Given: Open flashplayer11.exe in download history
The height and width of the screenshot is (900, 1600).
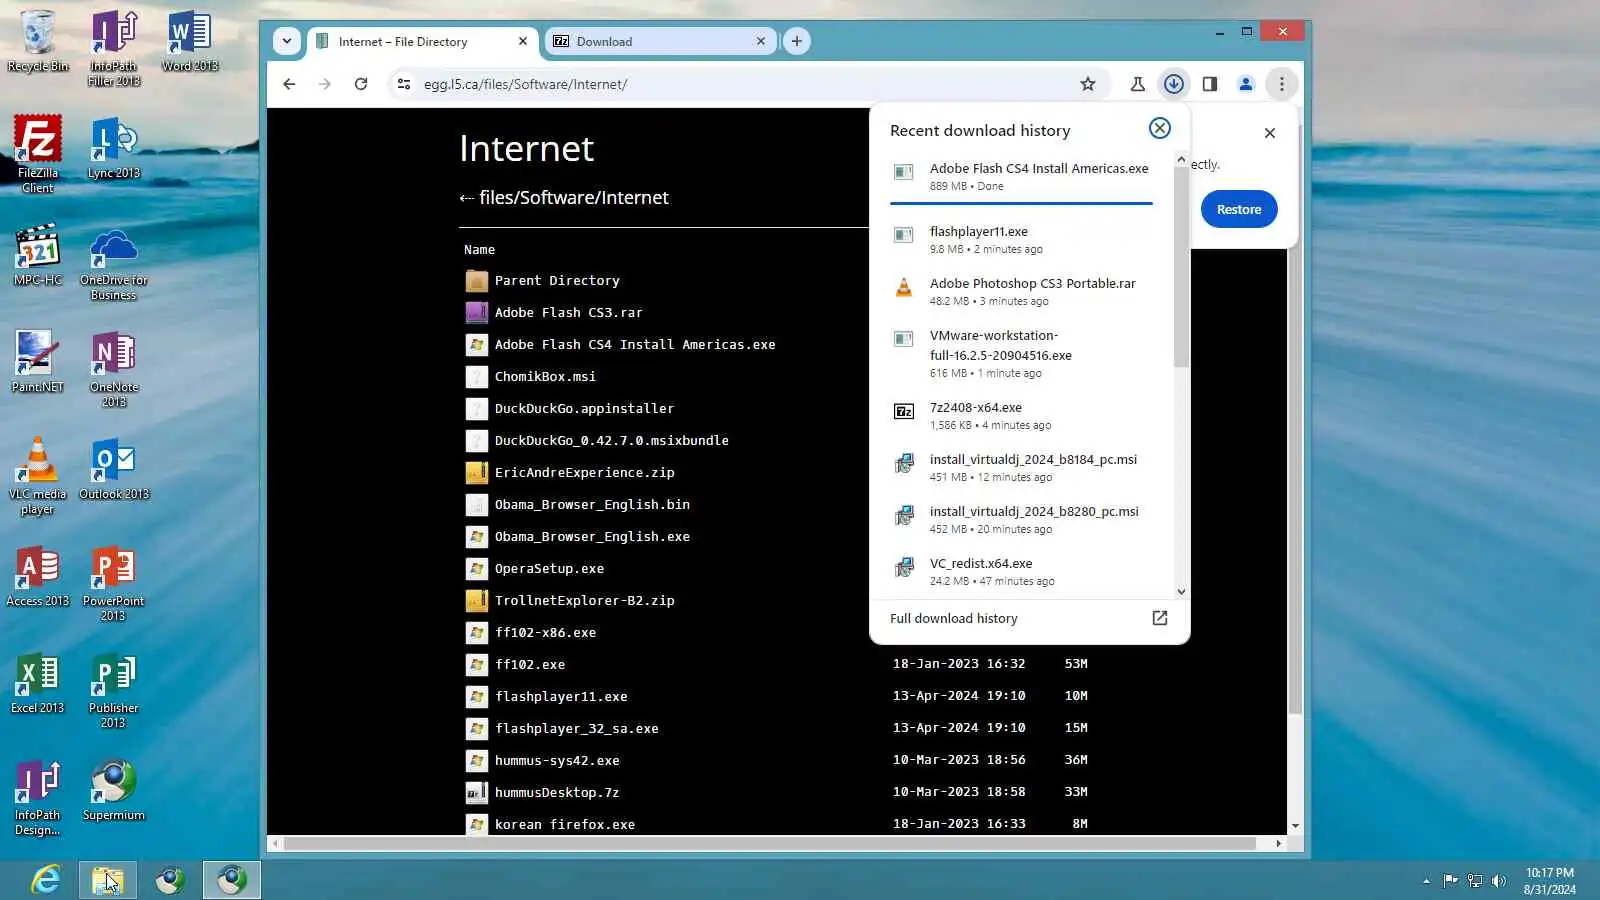Looking at the screenshot, I should click(1021, 240).
